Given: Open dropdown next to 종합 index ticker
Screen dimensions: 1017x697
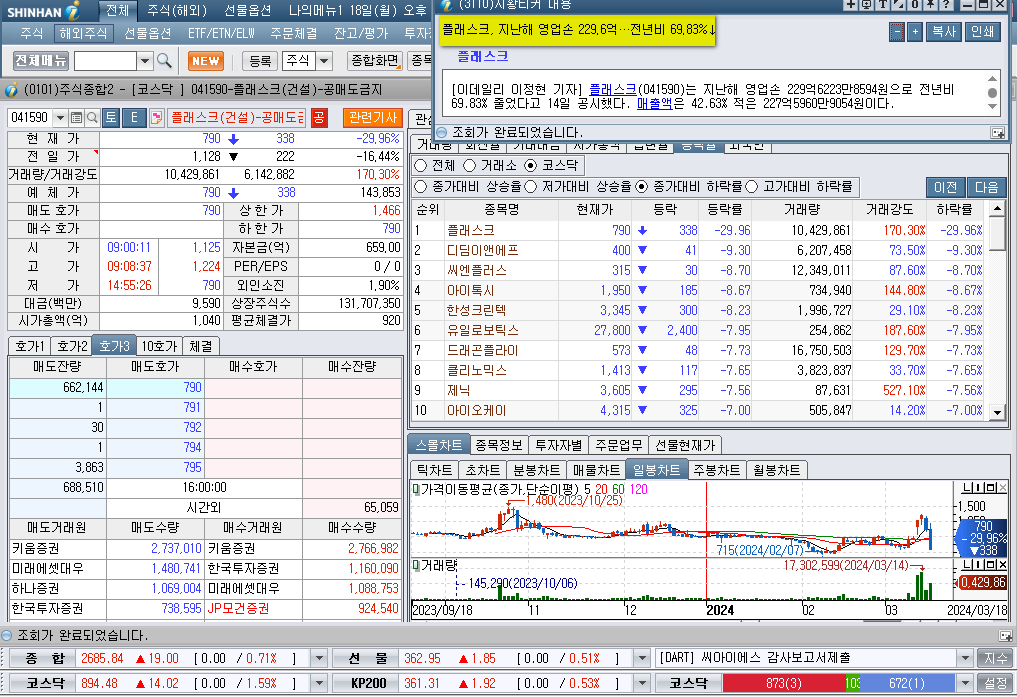Looking at the screenshot, I should pyautogui.click(x=318, y=659).
